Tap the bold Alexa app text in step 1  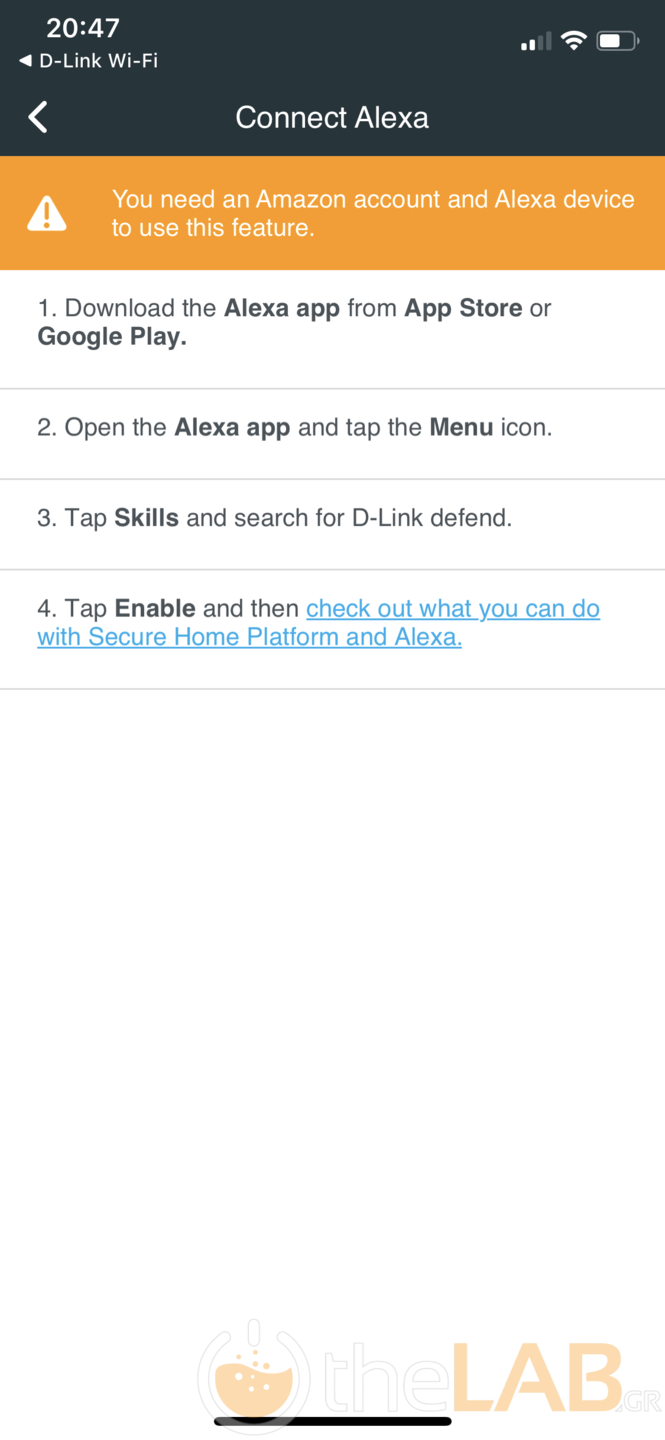pos(282,308)
